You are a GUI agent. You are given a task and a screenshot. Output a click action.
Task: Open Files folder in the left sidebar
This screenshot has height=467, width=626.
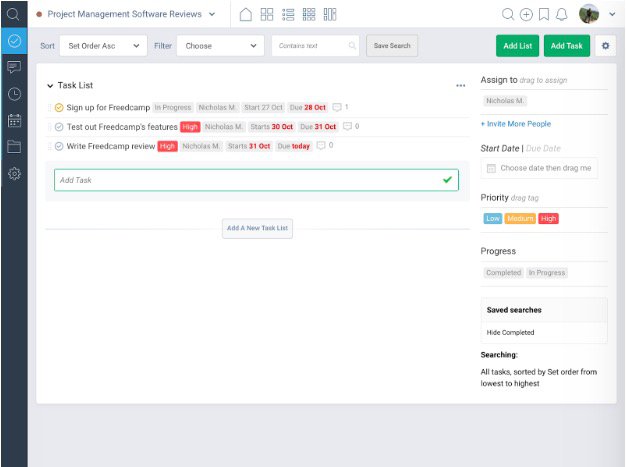click(14, 146)
